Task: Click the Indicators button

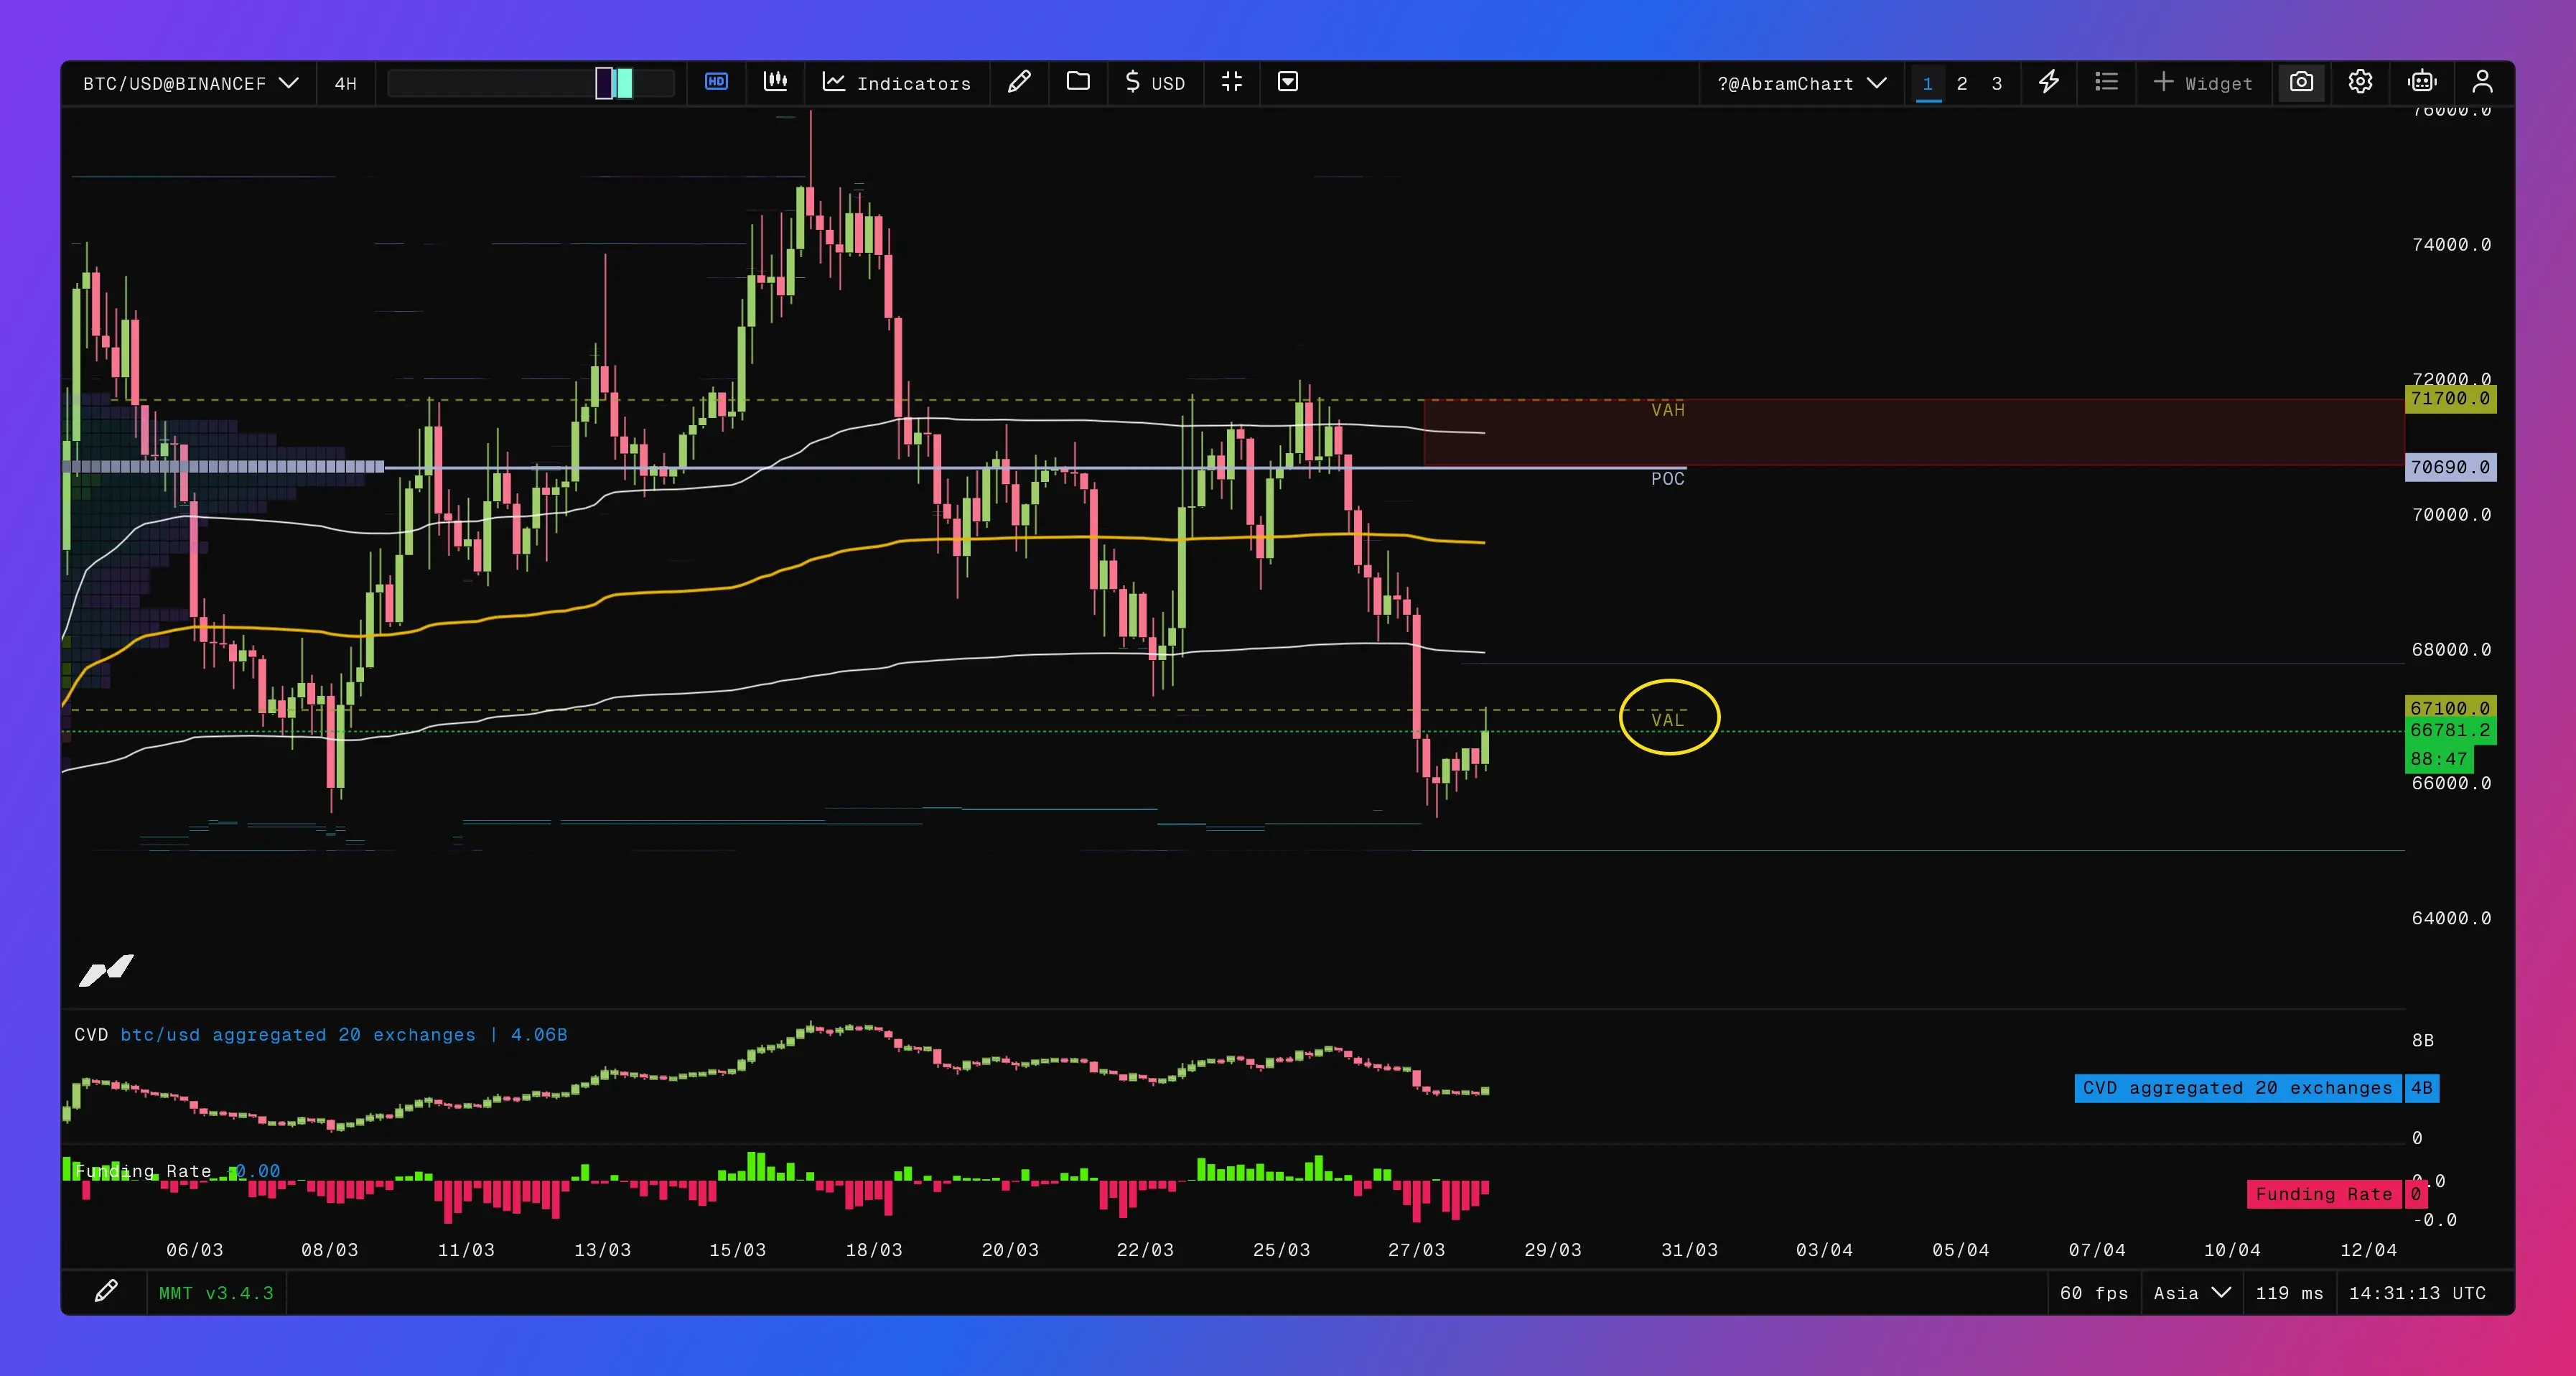Action: [897, 83]
